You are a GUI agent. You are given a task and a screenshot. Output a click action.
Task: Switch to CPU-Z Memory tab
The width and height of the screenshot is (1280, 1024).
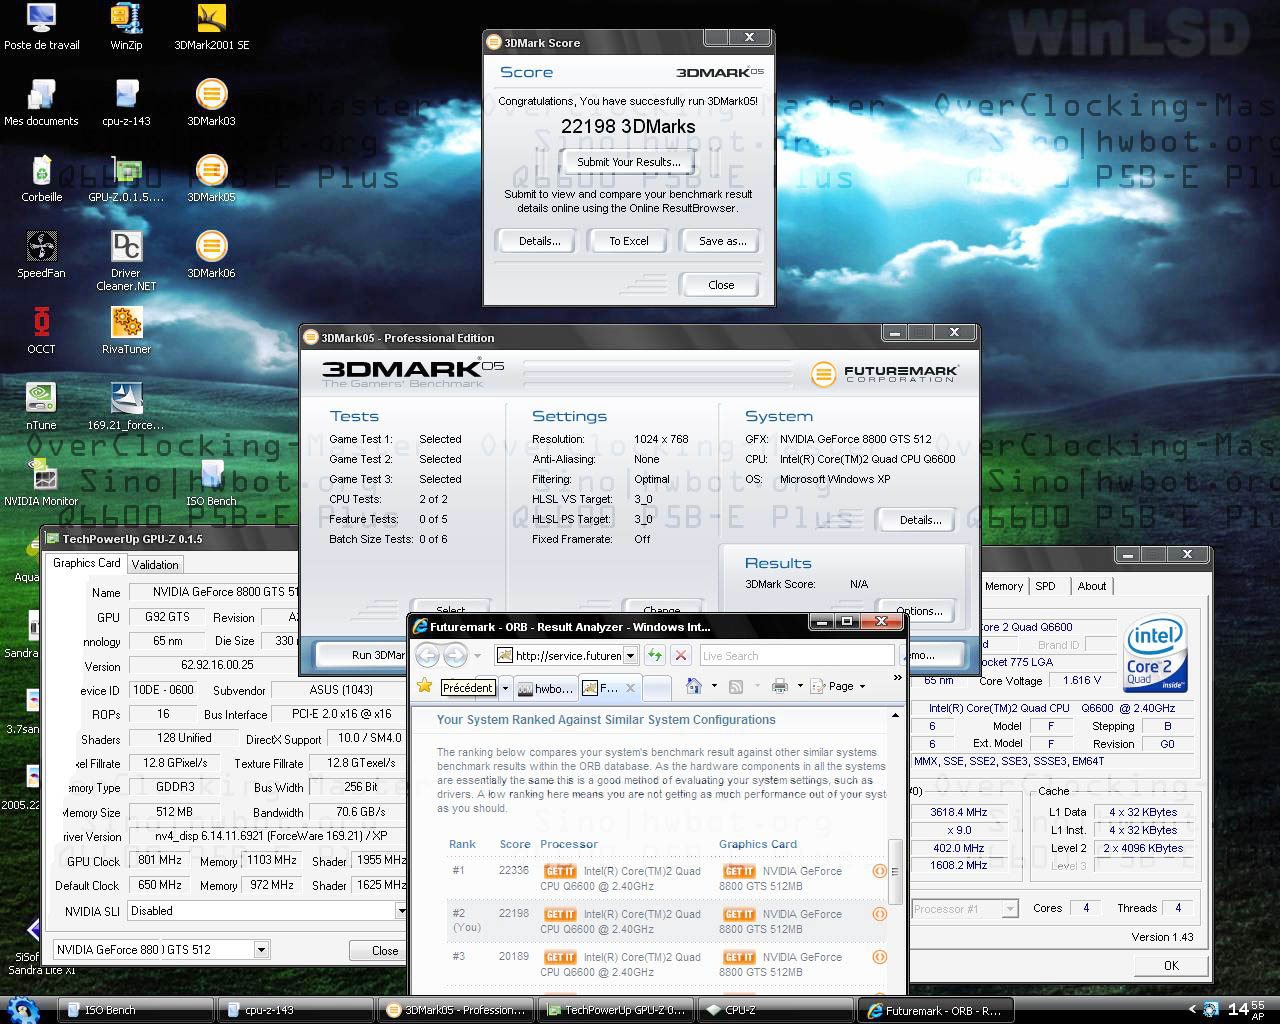click(1003, 586)
